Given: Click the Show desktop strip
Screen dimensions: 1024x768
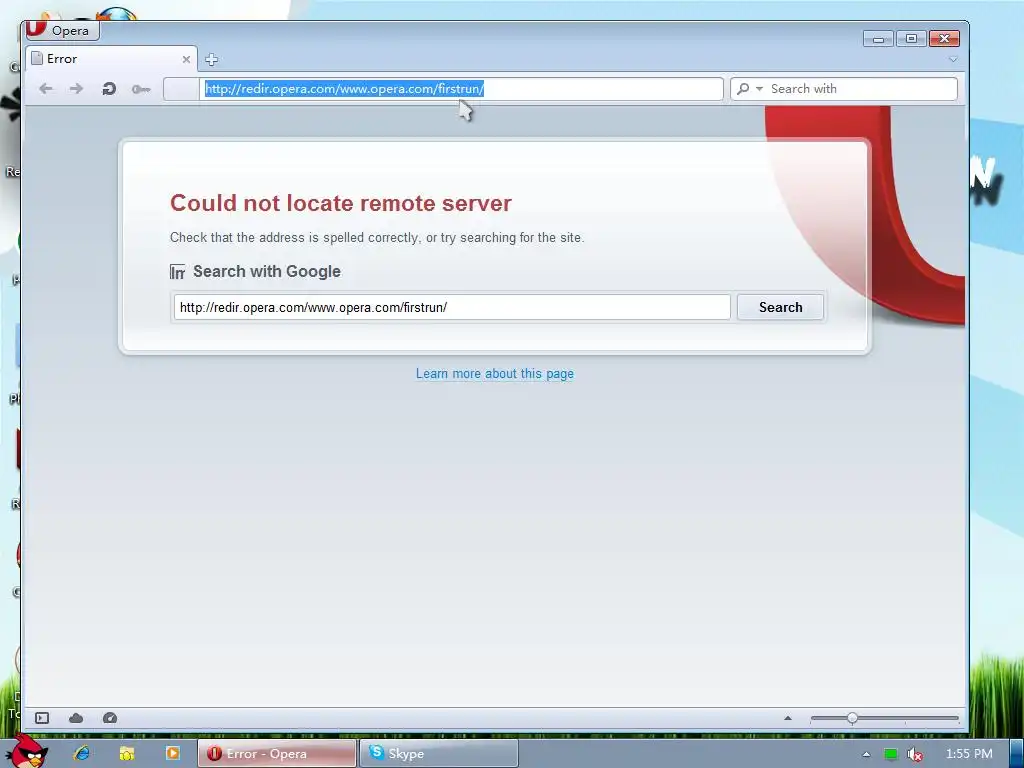Looking at the screenshot, I should click(x=1017, y=754).
